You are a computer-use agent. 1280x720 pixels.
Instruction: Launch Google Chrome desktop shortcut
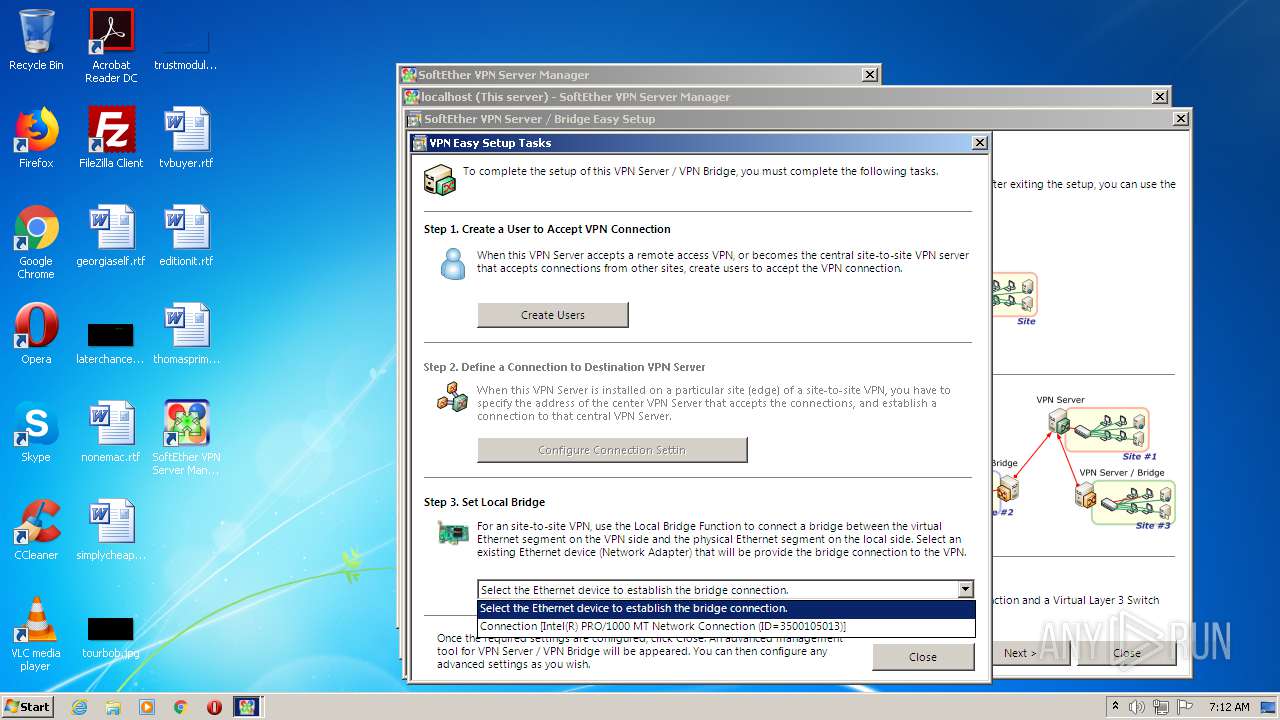36,242
